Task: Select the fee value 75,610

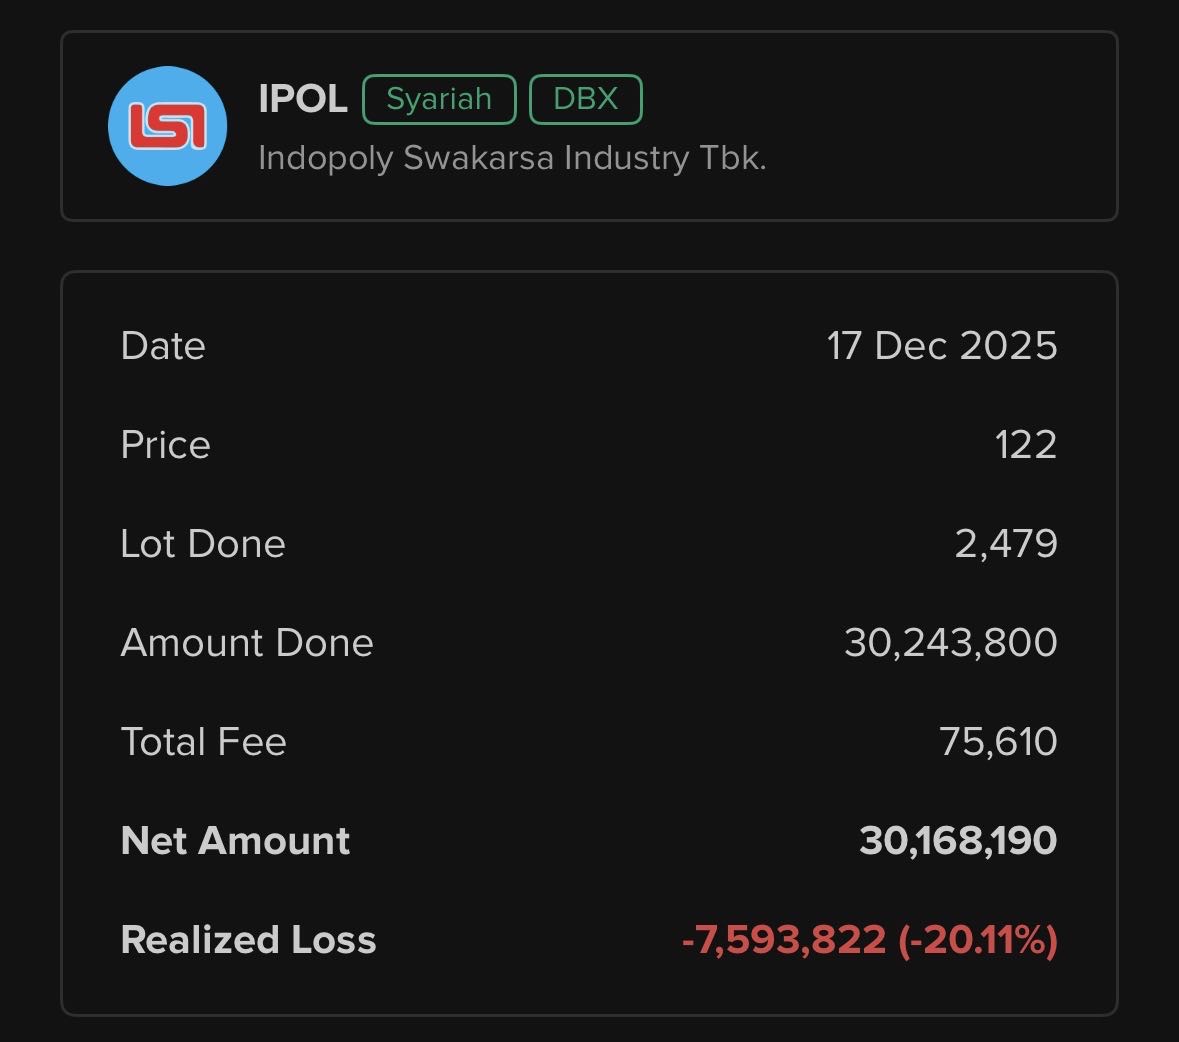Action: tap(997, 742)
